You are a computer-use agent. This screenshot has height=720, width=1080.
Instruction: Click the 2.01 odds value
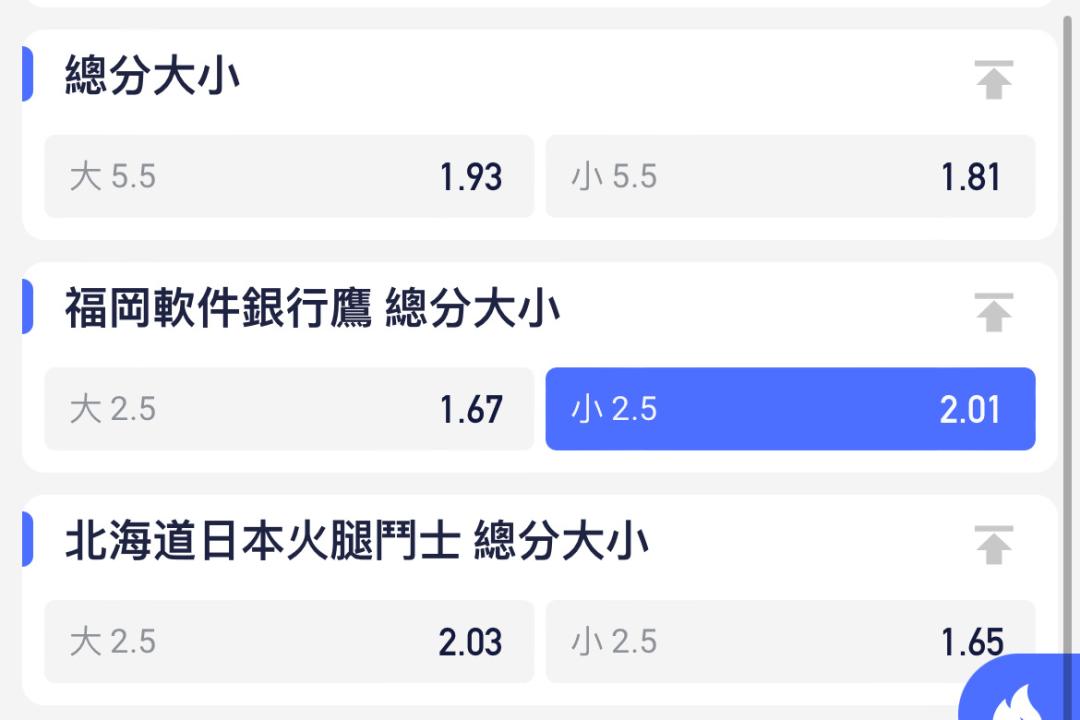pyautogui.click(x=969, y=410)
